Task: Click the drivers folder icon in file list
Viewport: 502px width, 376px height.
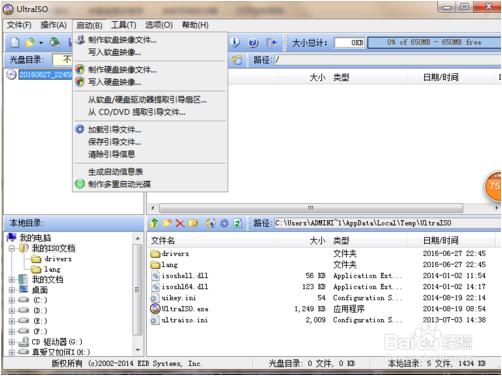Action: point(155,254)
